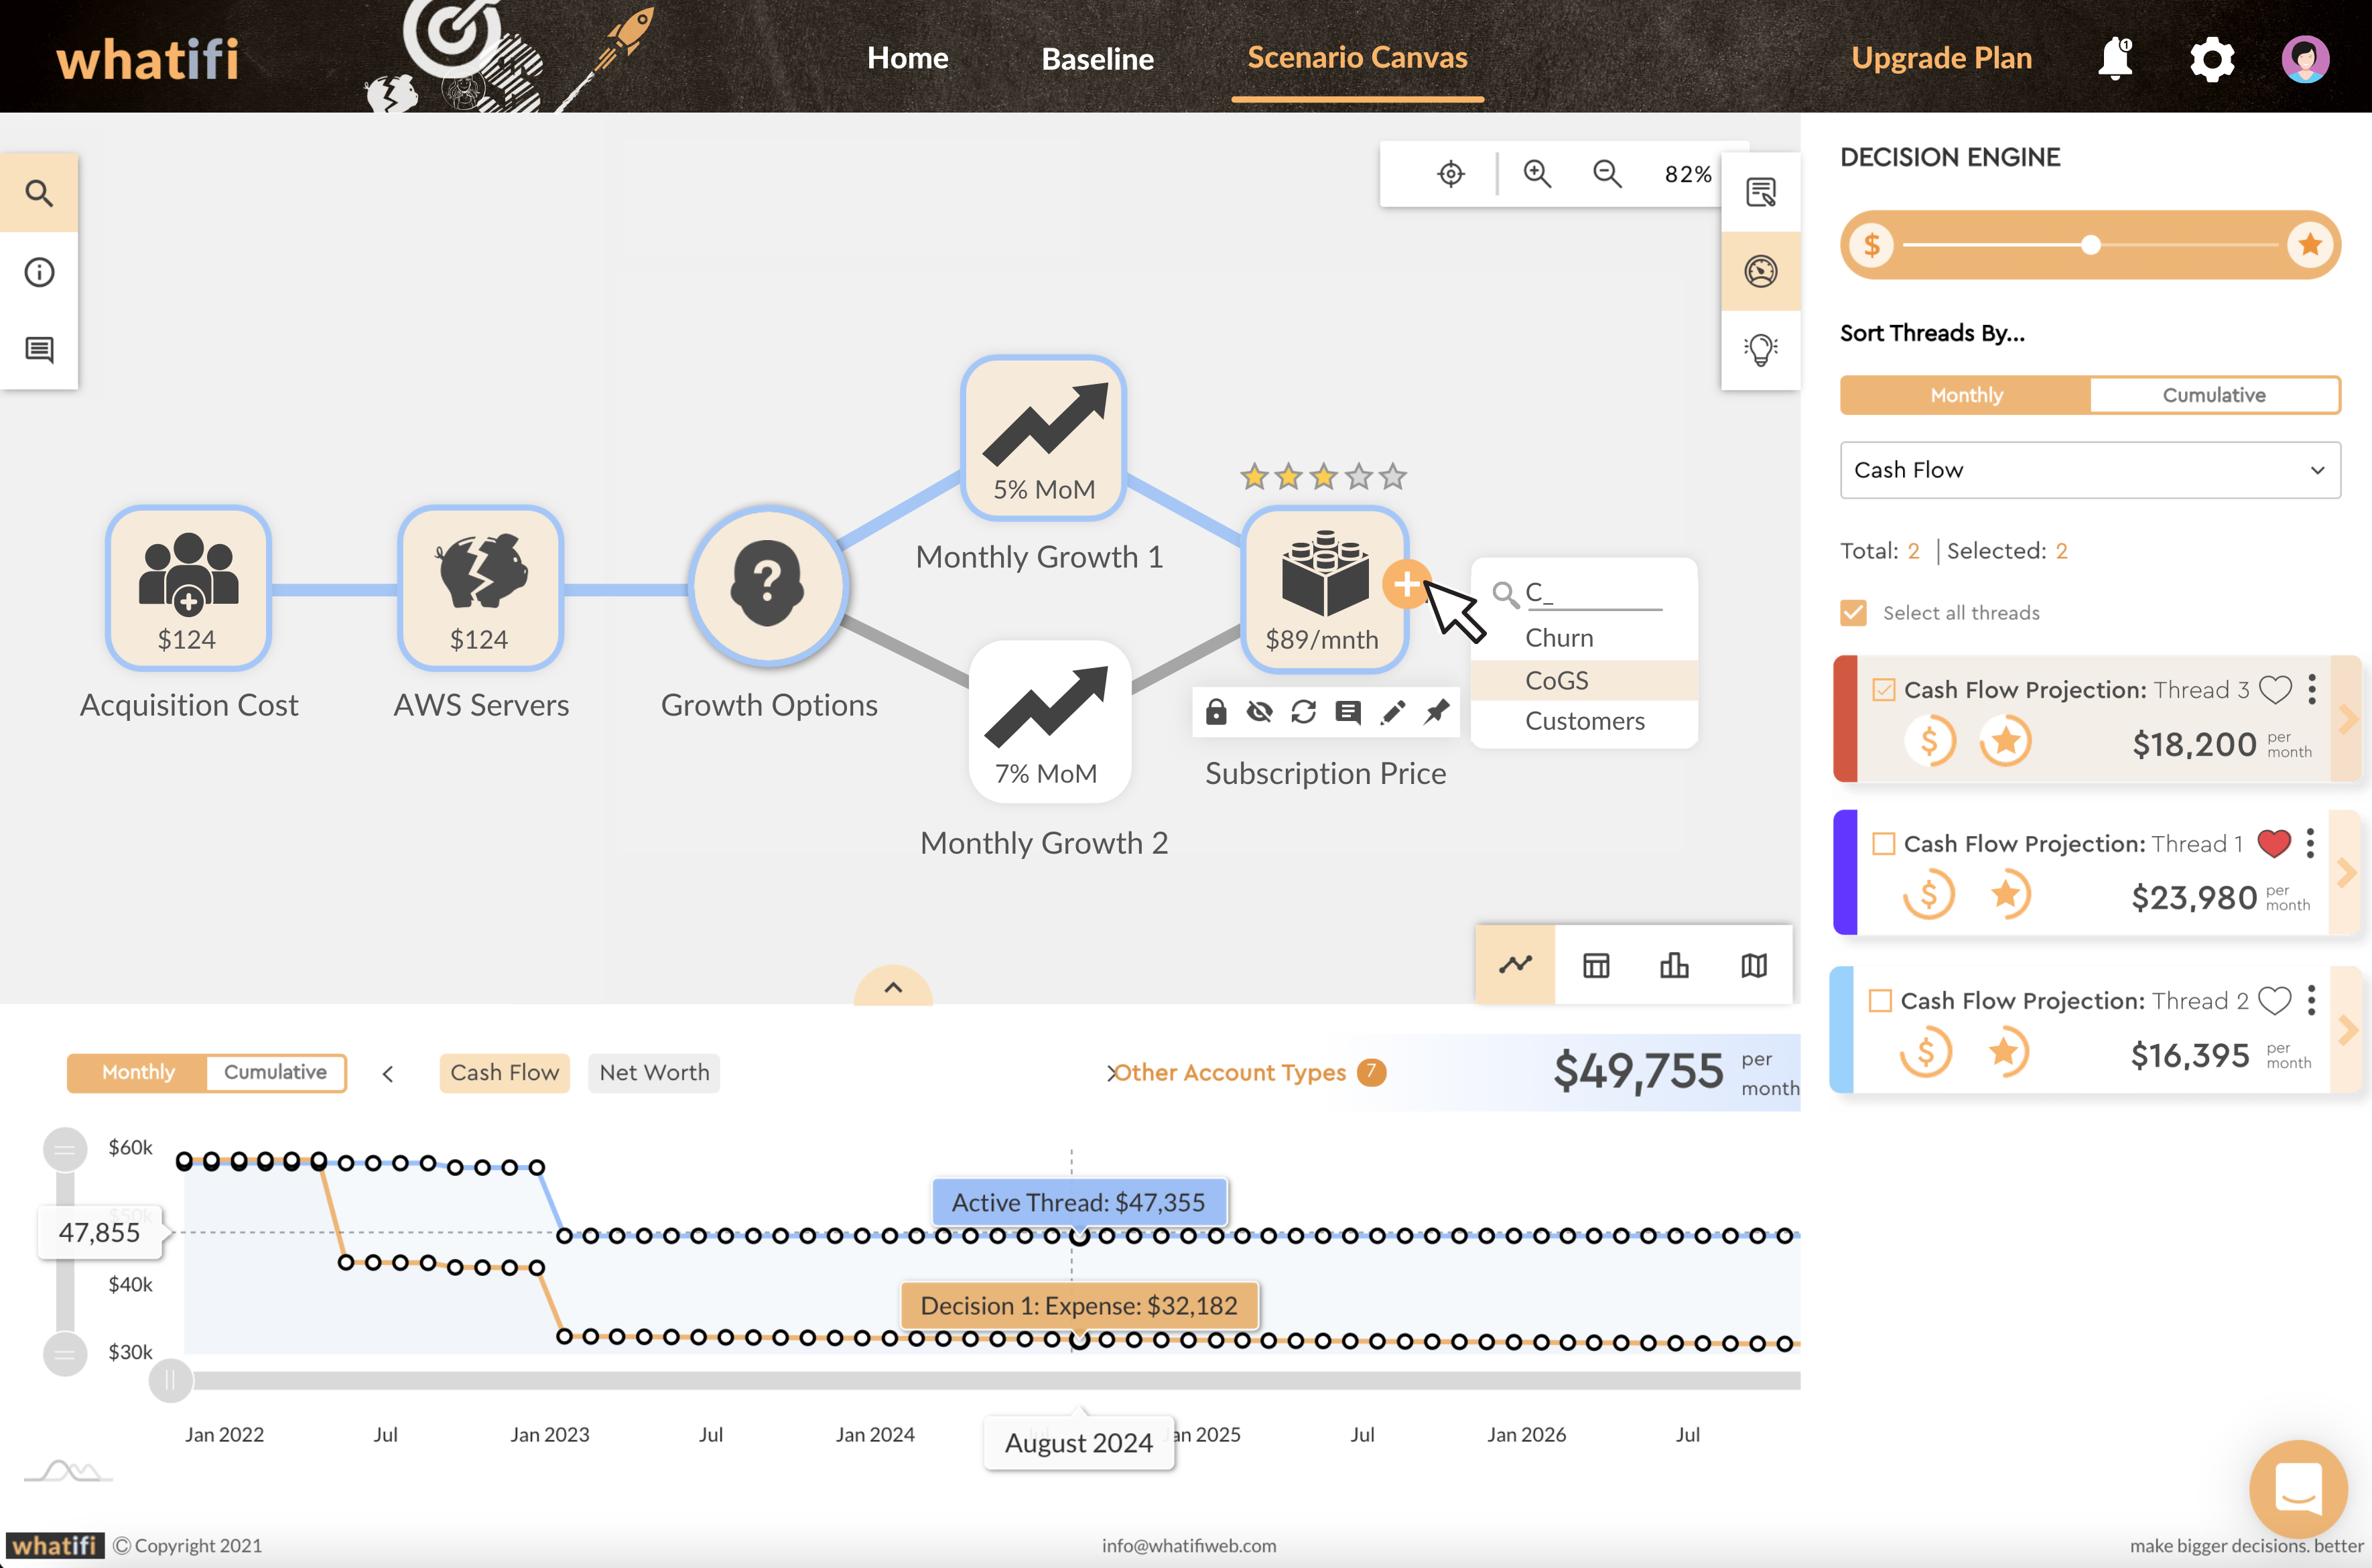Viewport: 2372px width, 1568px height.
Task: Select CoGS from the node search list
Action: (x=1556, y=680)
